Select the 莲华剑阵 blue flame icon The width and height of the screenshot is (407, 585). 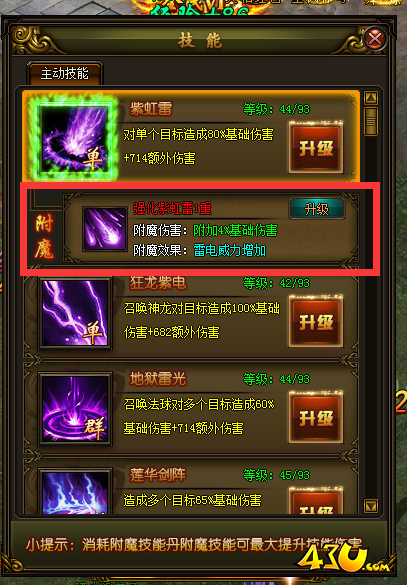click(75, 492)
